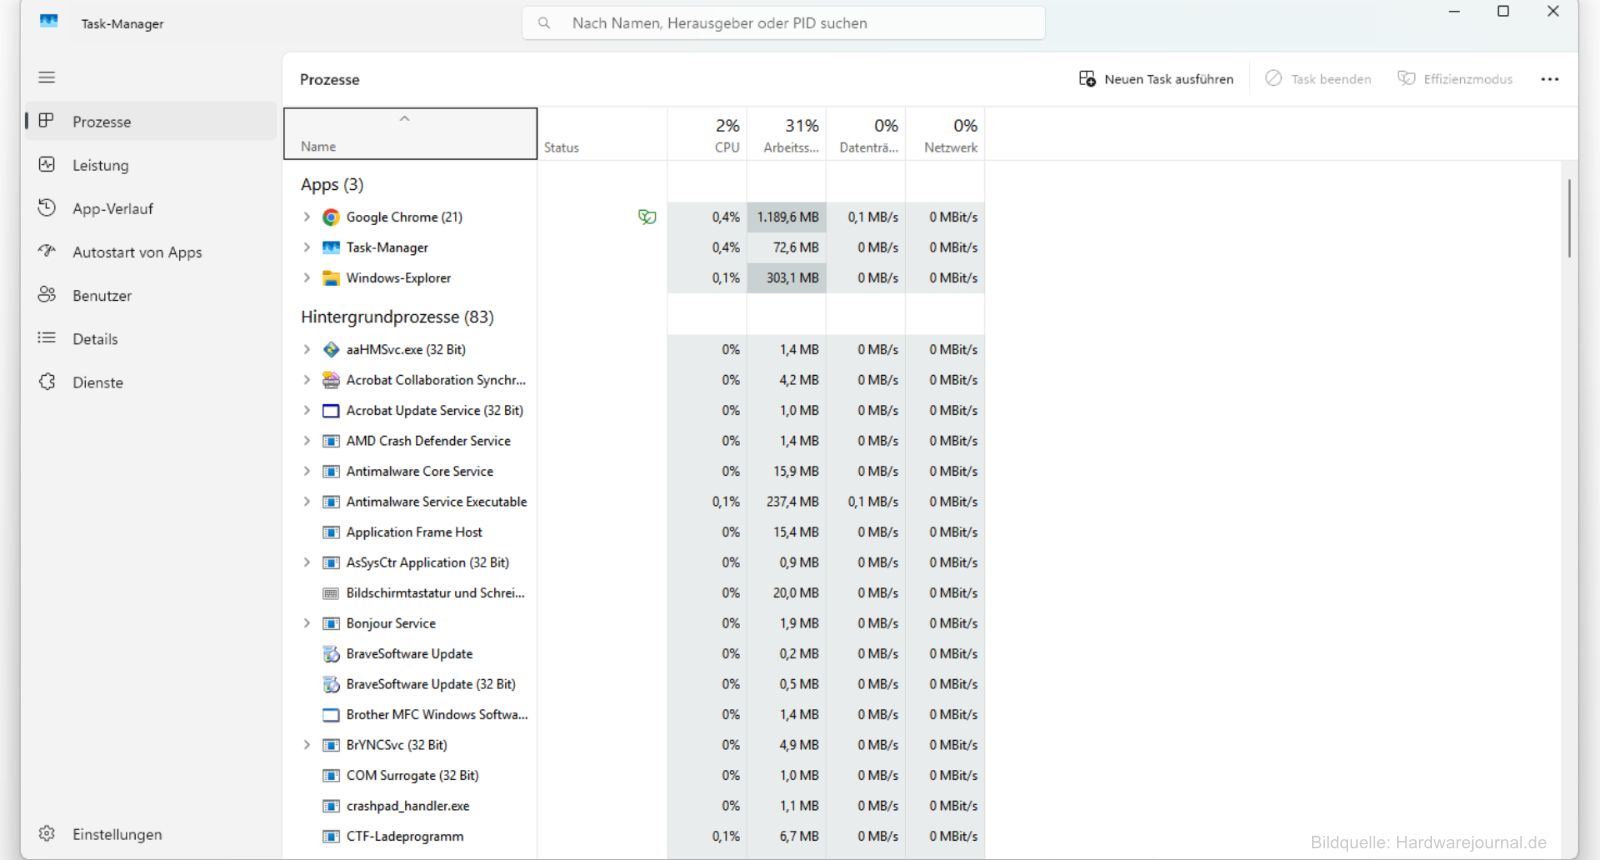Viewport: 1600px width, 860px height.
Task: Click the Leistung sidebar icon
Action: pos(46,164)
